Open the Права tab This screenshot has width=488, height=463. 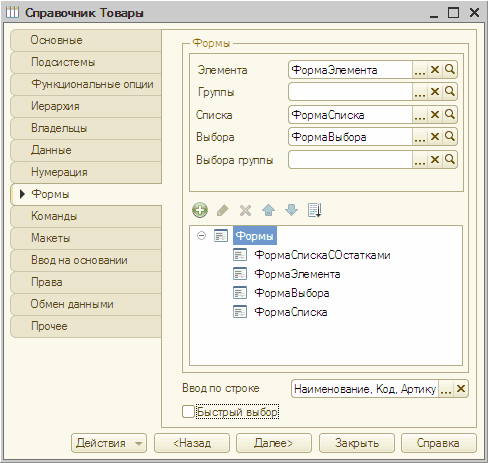pos(86,282)
